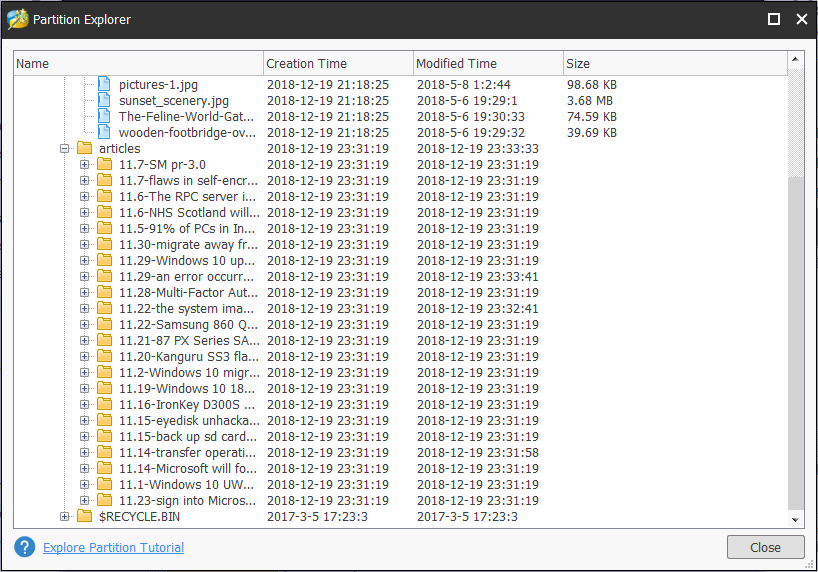Viewport: 818px width, 572px height.
Task: Click the $RECYCLE.BIN folder icon
Action: click(85, 517)
